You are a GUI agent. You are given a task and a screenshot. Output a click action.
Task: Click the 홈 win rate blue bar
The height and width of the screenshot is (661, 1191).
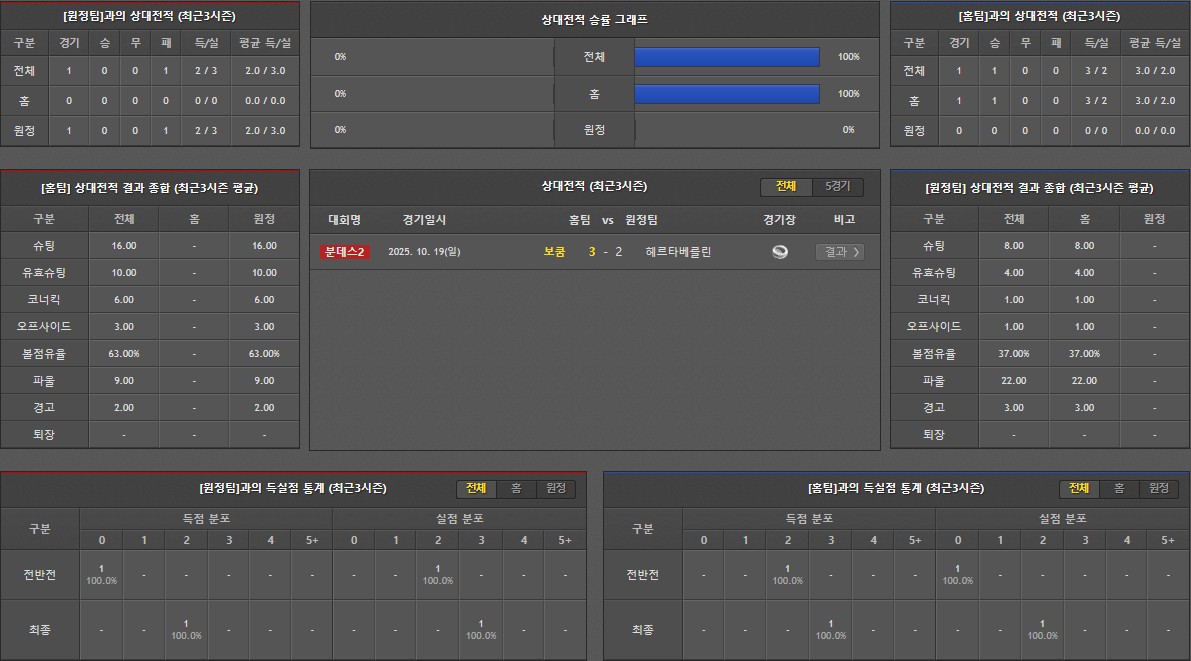click(727, 93)
